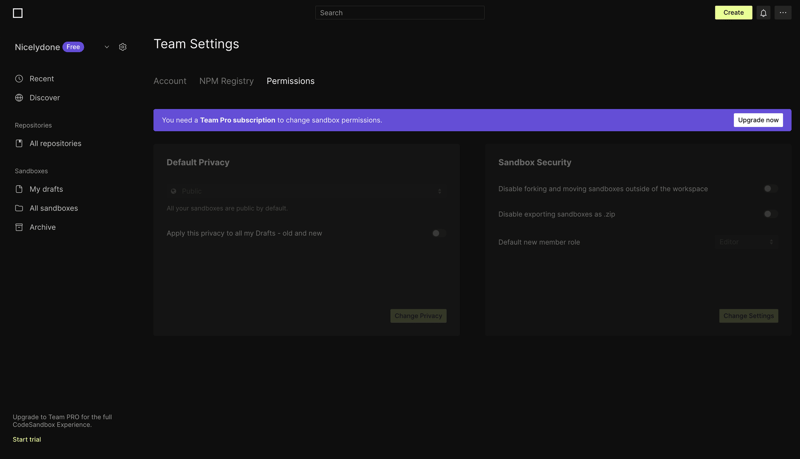800x459 pixels.
Task: Click the Default Privacy heading
Action: click(198, 162)
